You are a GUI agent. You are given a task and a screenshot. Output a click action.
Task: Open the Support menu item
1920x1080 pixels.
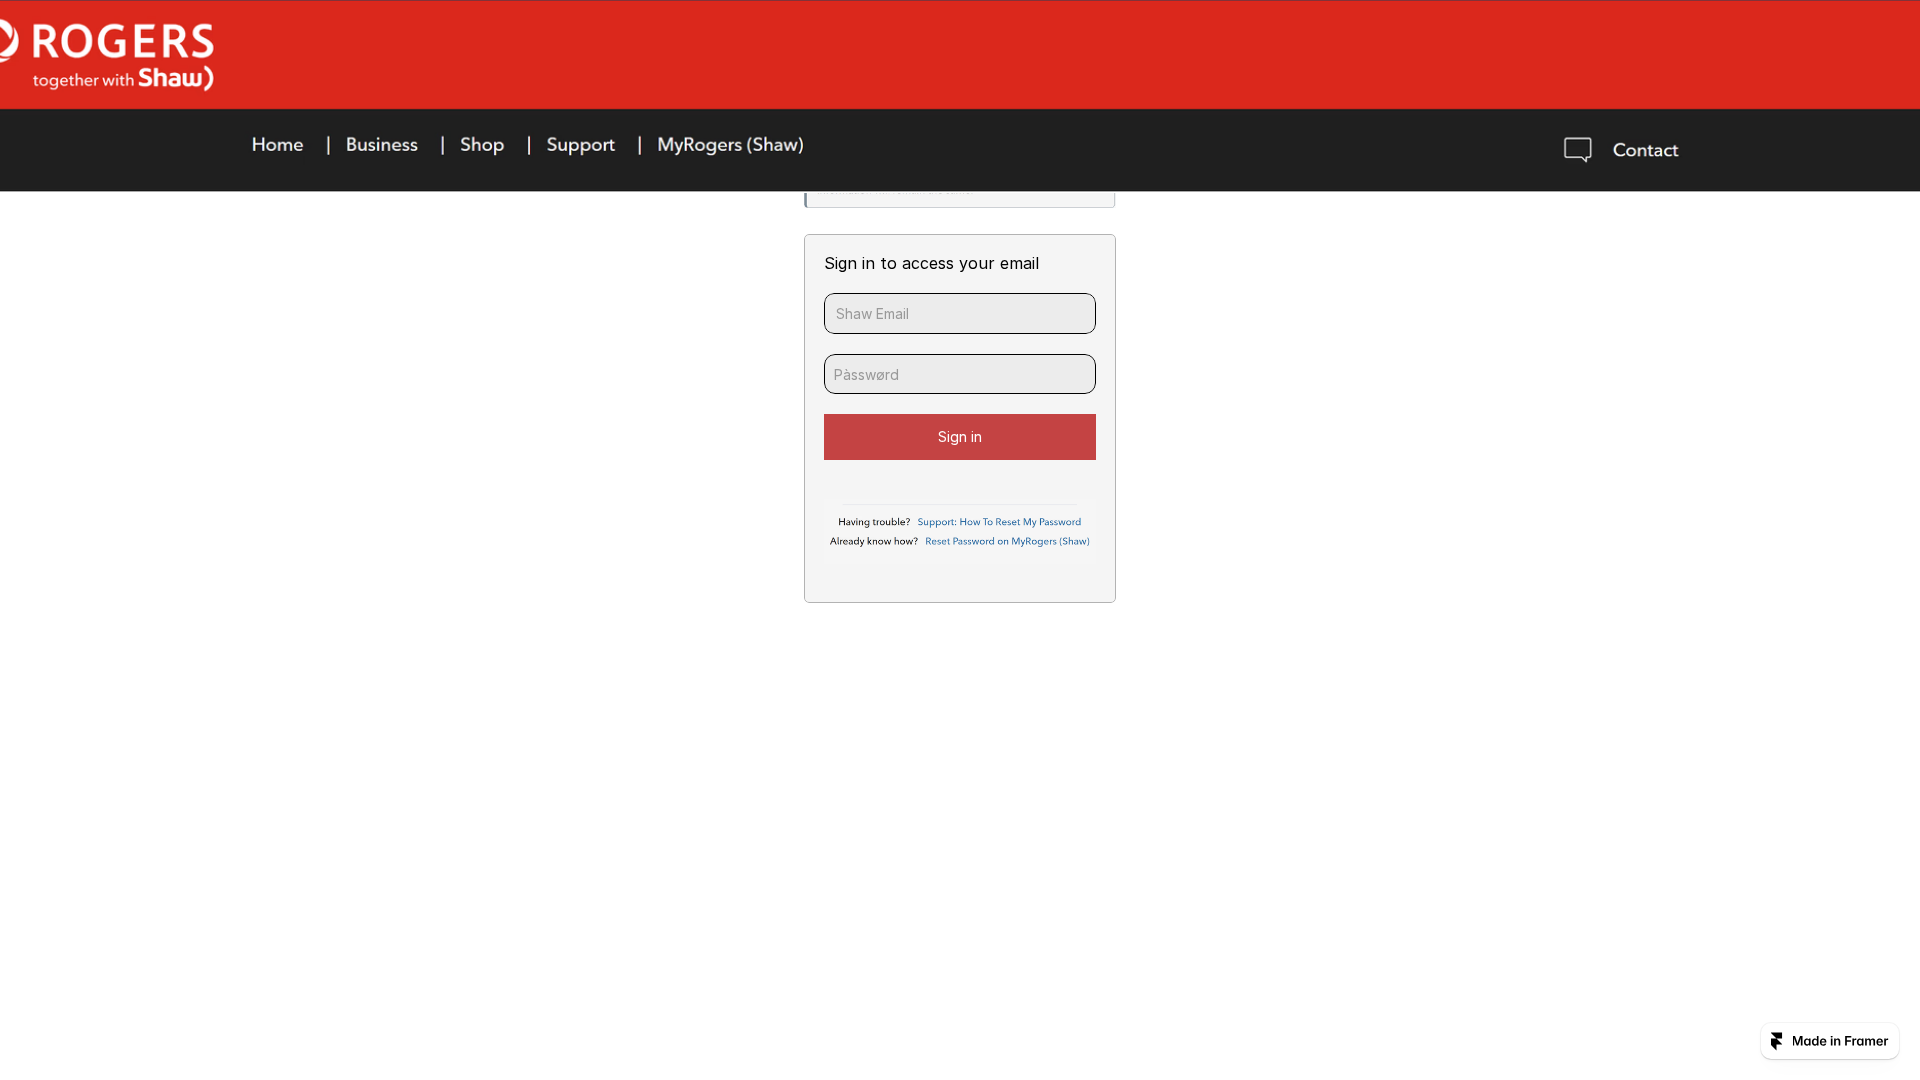click(581, 145)
